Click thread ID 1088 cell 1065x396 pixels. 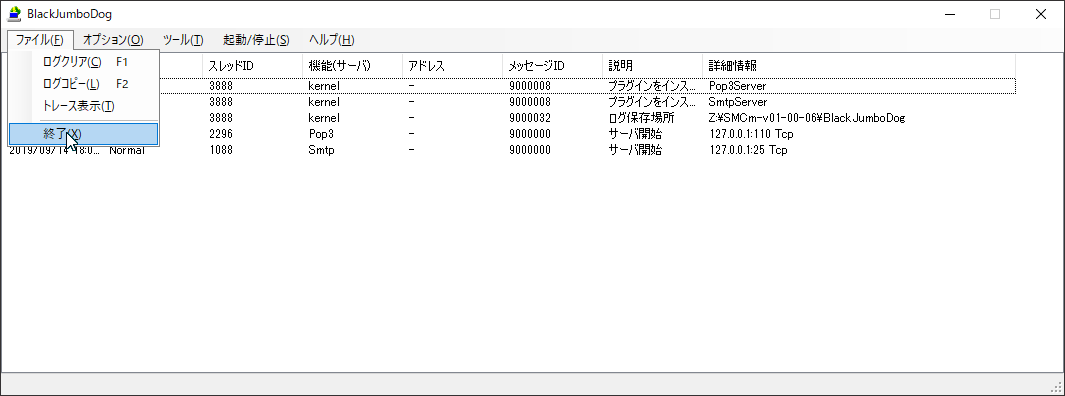tap(221, 150)
